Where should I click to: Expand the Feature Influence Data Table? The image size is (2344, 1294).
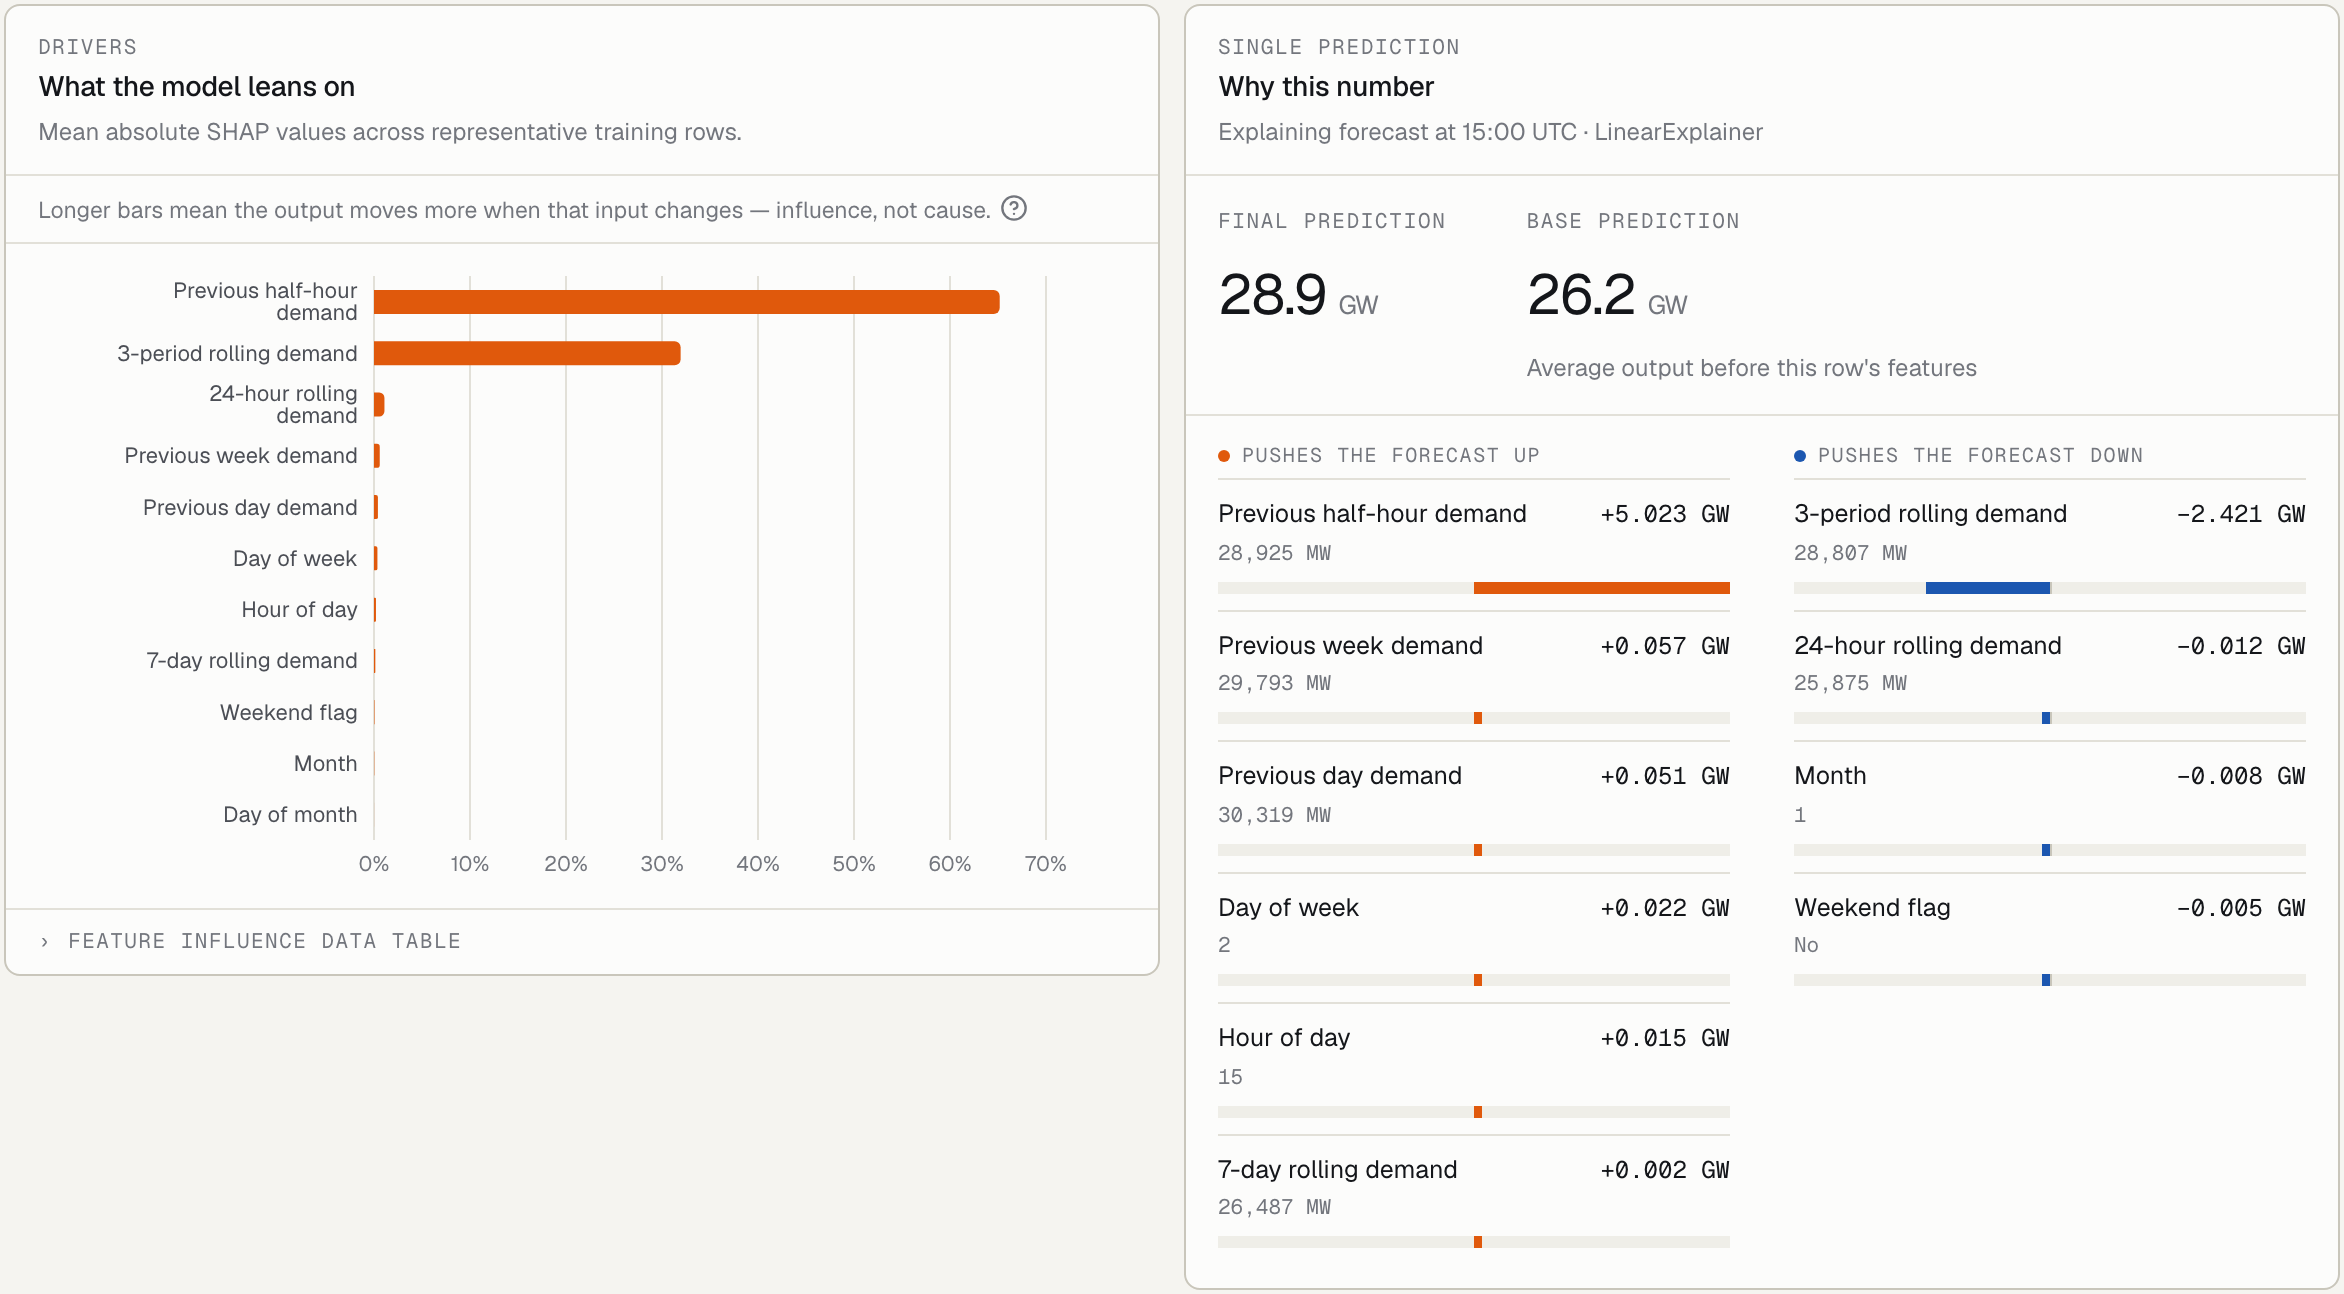250,941
